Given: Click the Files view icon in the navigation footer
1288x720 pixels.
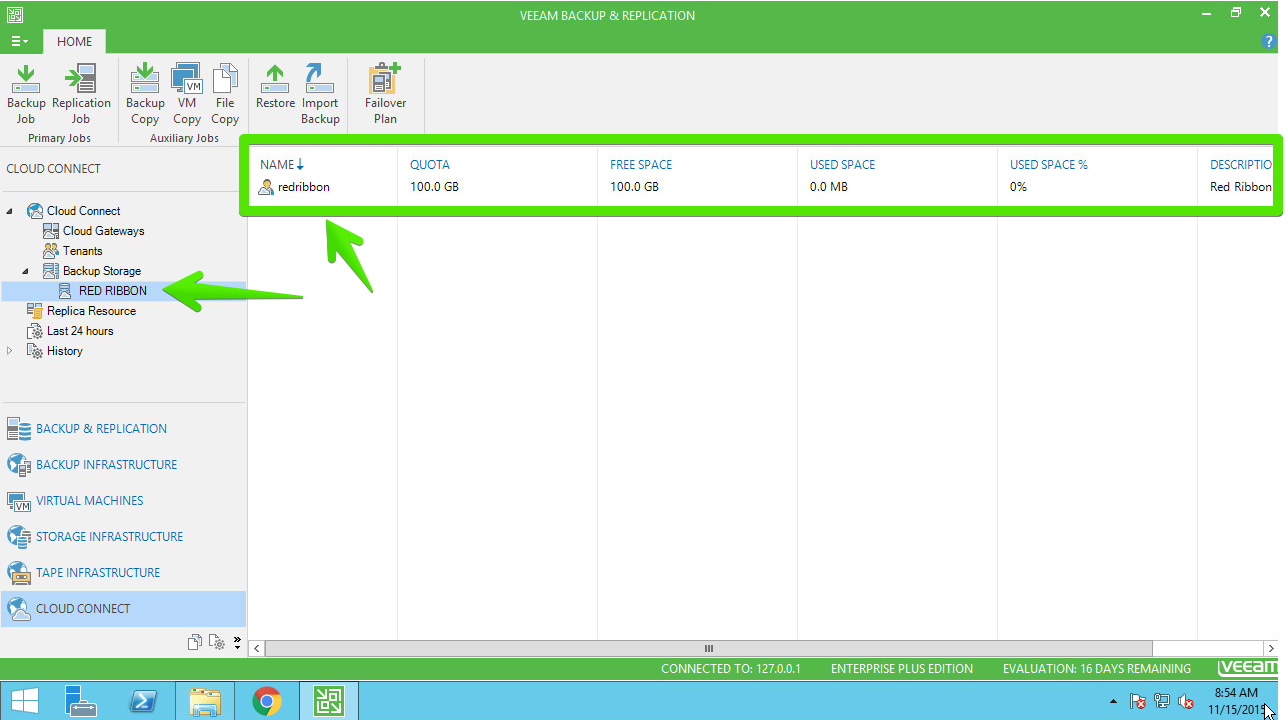Looking at the screenshot, I should click(195, 642).
